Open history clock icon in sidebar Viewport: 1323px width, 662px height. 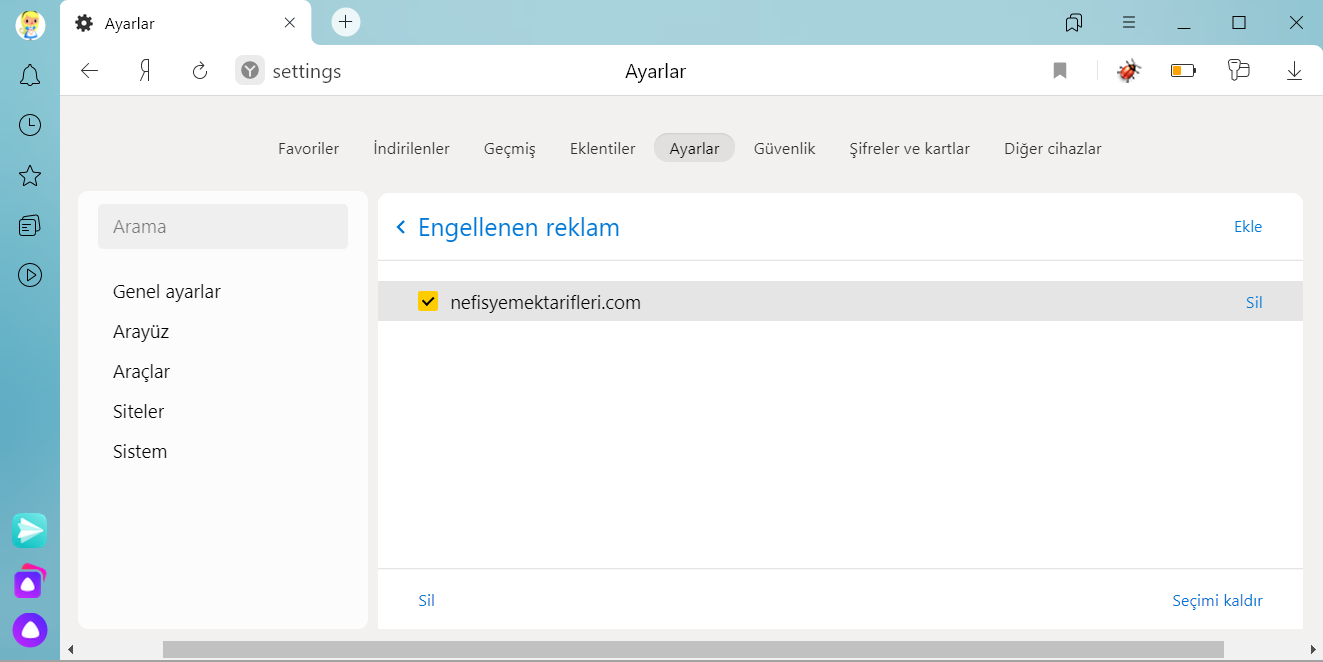(x=30, y=125)
